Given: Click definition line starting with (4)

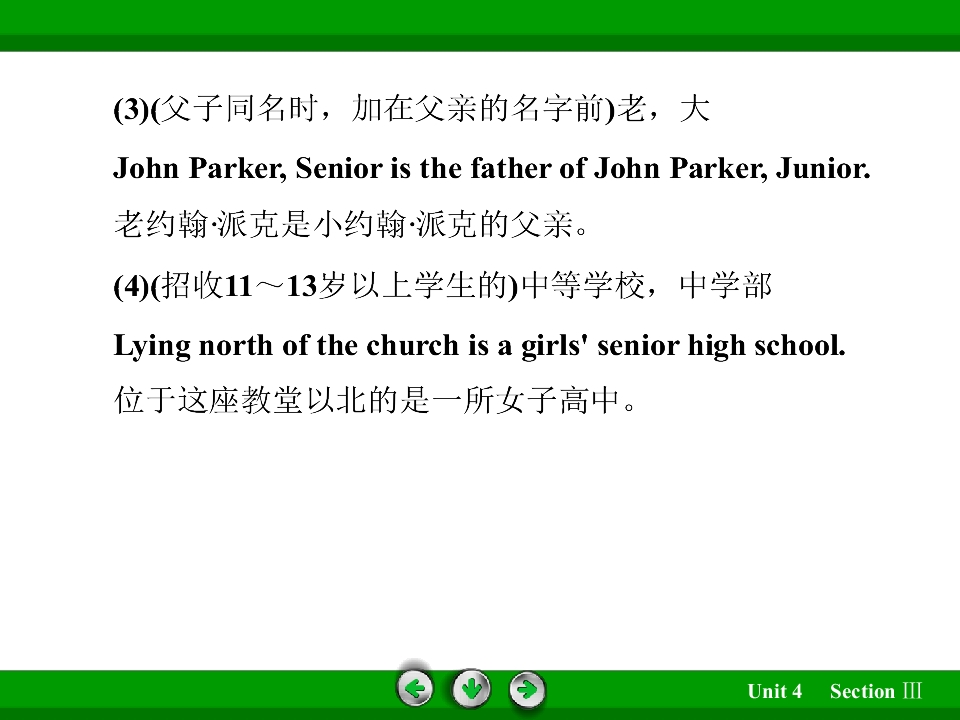Looking at the screenshot, I should (x=443, y=286).
